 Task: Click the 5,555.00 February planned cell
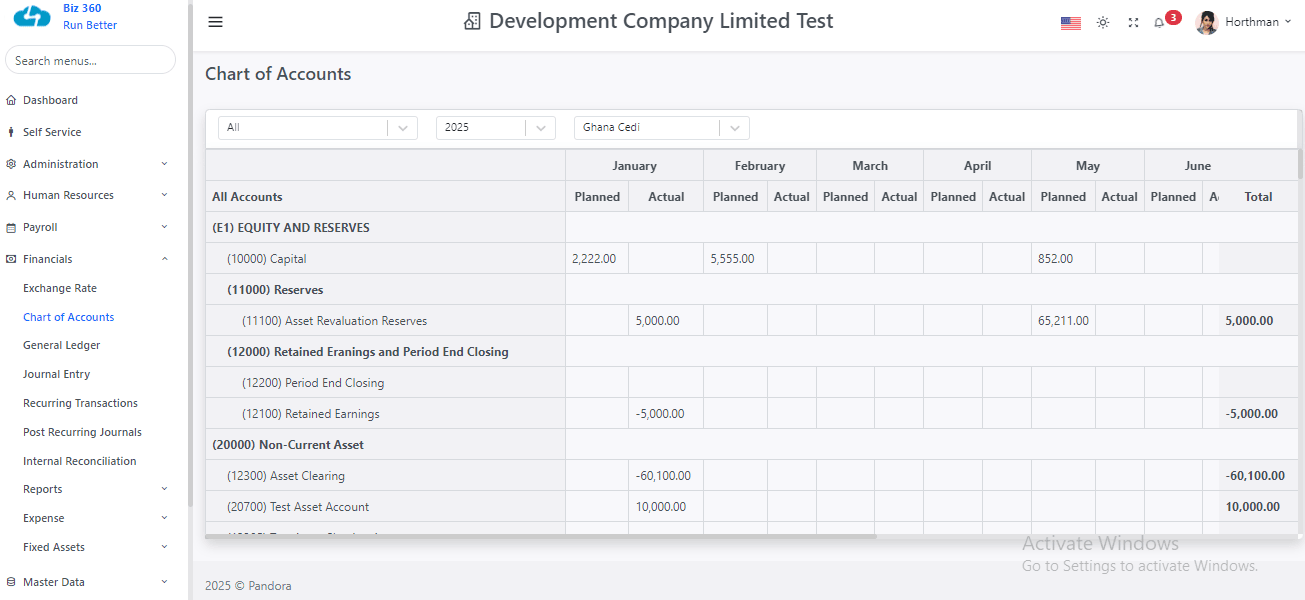pyautogui.click(x=735, y=259)
